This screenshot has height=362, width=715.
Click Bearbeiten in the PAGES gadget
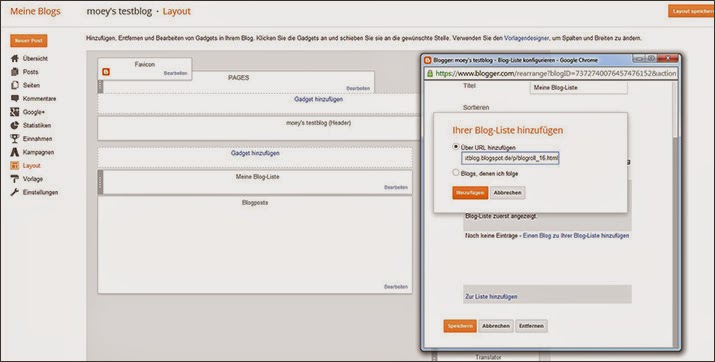(358, 88)
